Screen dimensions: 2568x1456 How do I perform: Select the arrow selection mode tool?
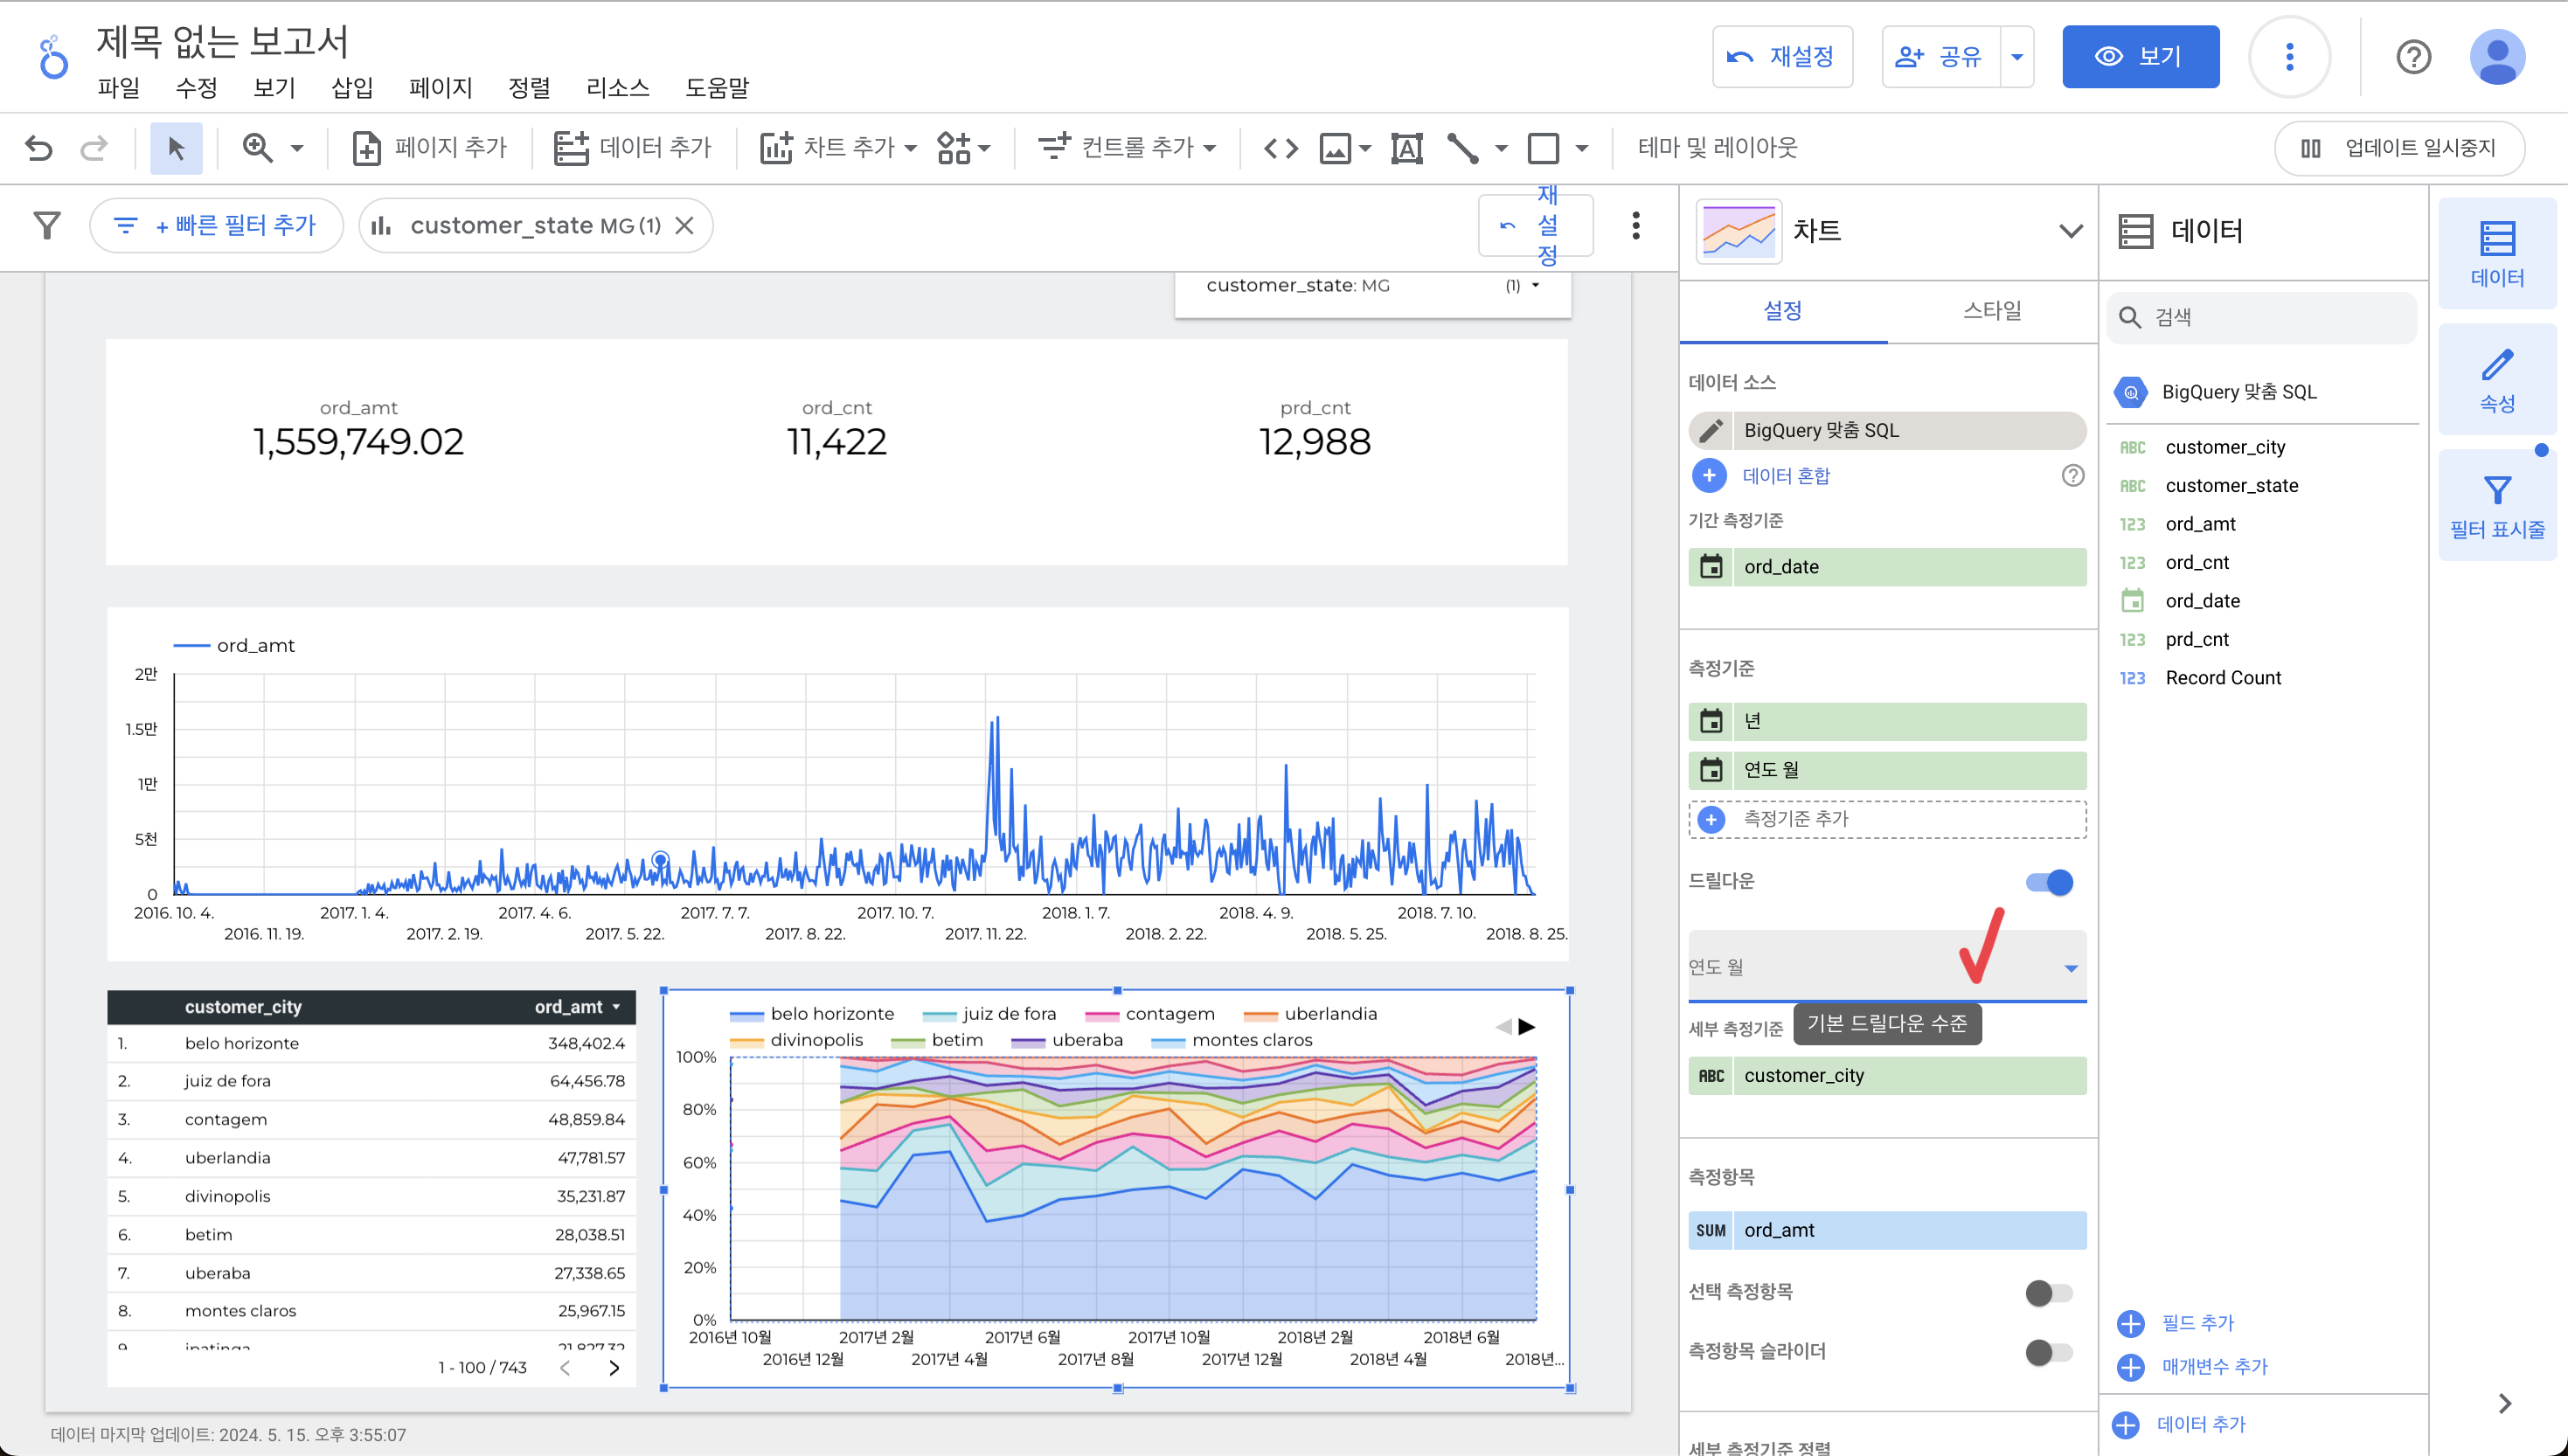(x=176, y=148)
